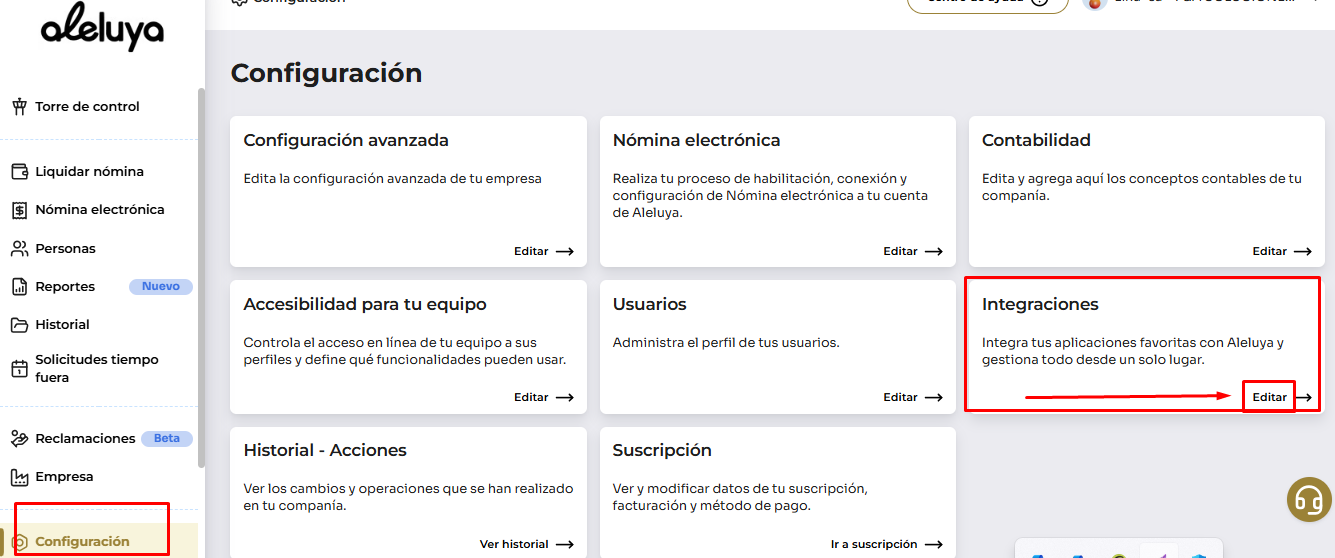Click the Nómina electrónica dollar-document icon
Screen dimensions: 1335x558
(19, 210)
